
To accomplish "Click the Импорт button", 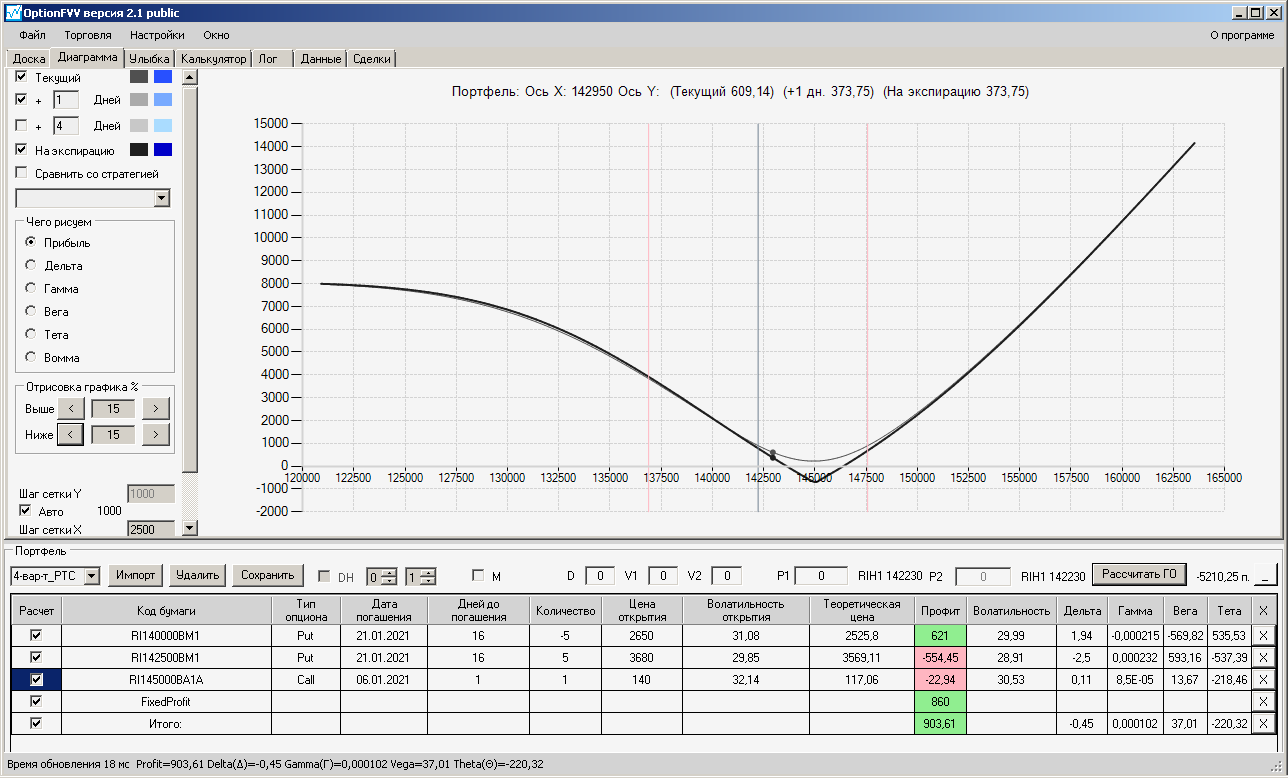I will point(135,575).
